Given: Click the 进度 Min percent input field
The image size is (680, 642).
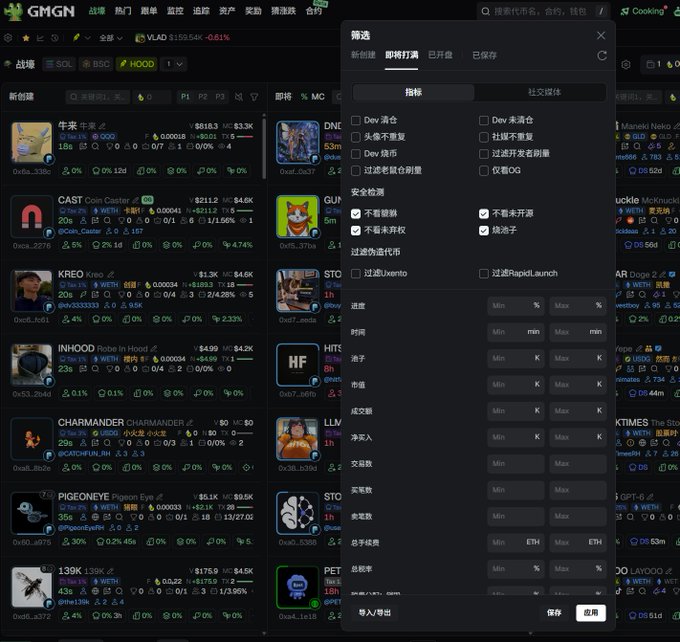Looking at the screenshot, I should pyautogui.click(x=516, y=306).
